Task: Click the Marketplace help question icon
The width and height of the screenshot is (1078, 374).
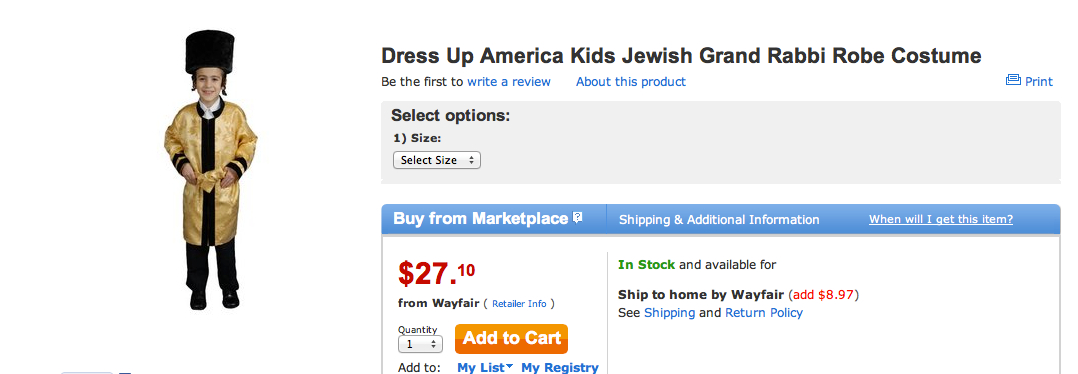Action: click(578, 218)
